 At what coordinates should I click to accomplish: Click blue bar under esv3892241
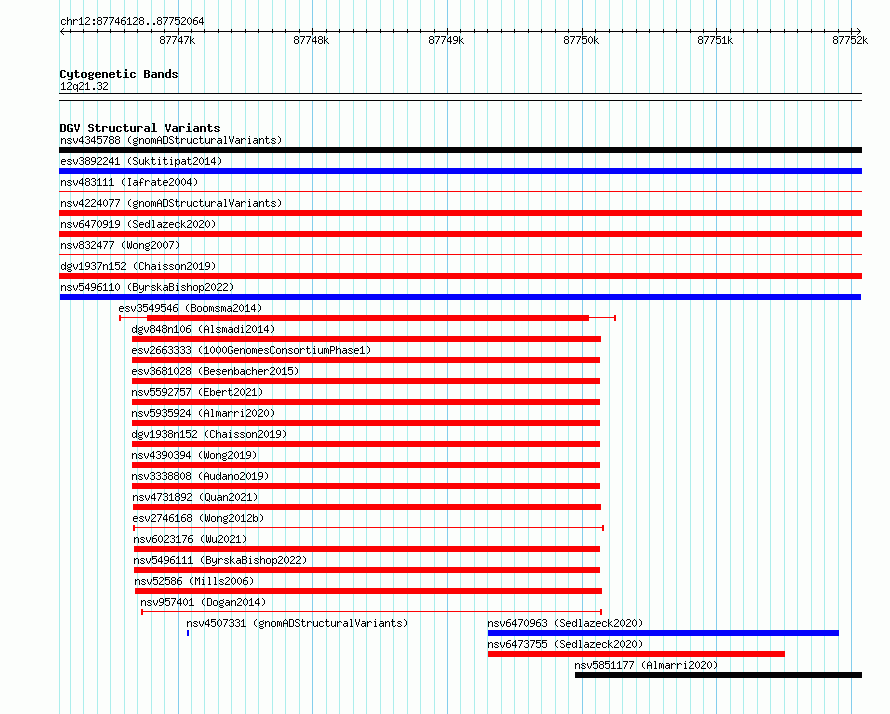pos(460,171)
